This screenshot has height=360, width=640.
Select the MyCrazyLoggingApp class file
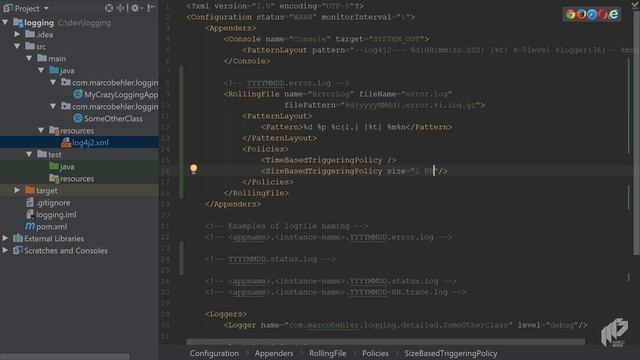point(121,94)
